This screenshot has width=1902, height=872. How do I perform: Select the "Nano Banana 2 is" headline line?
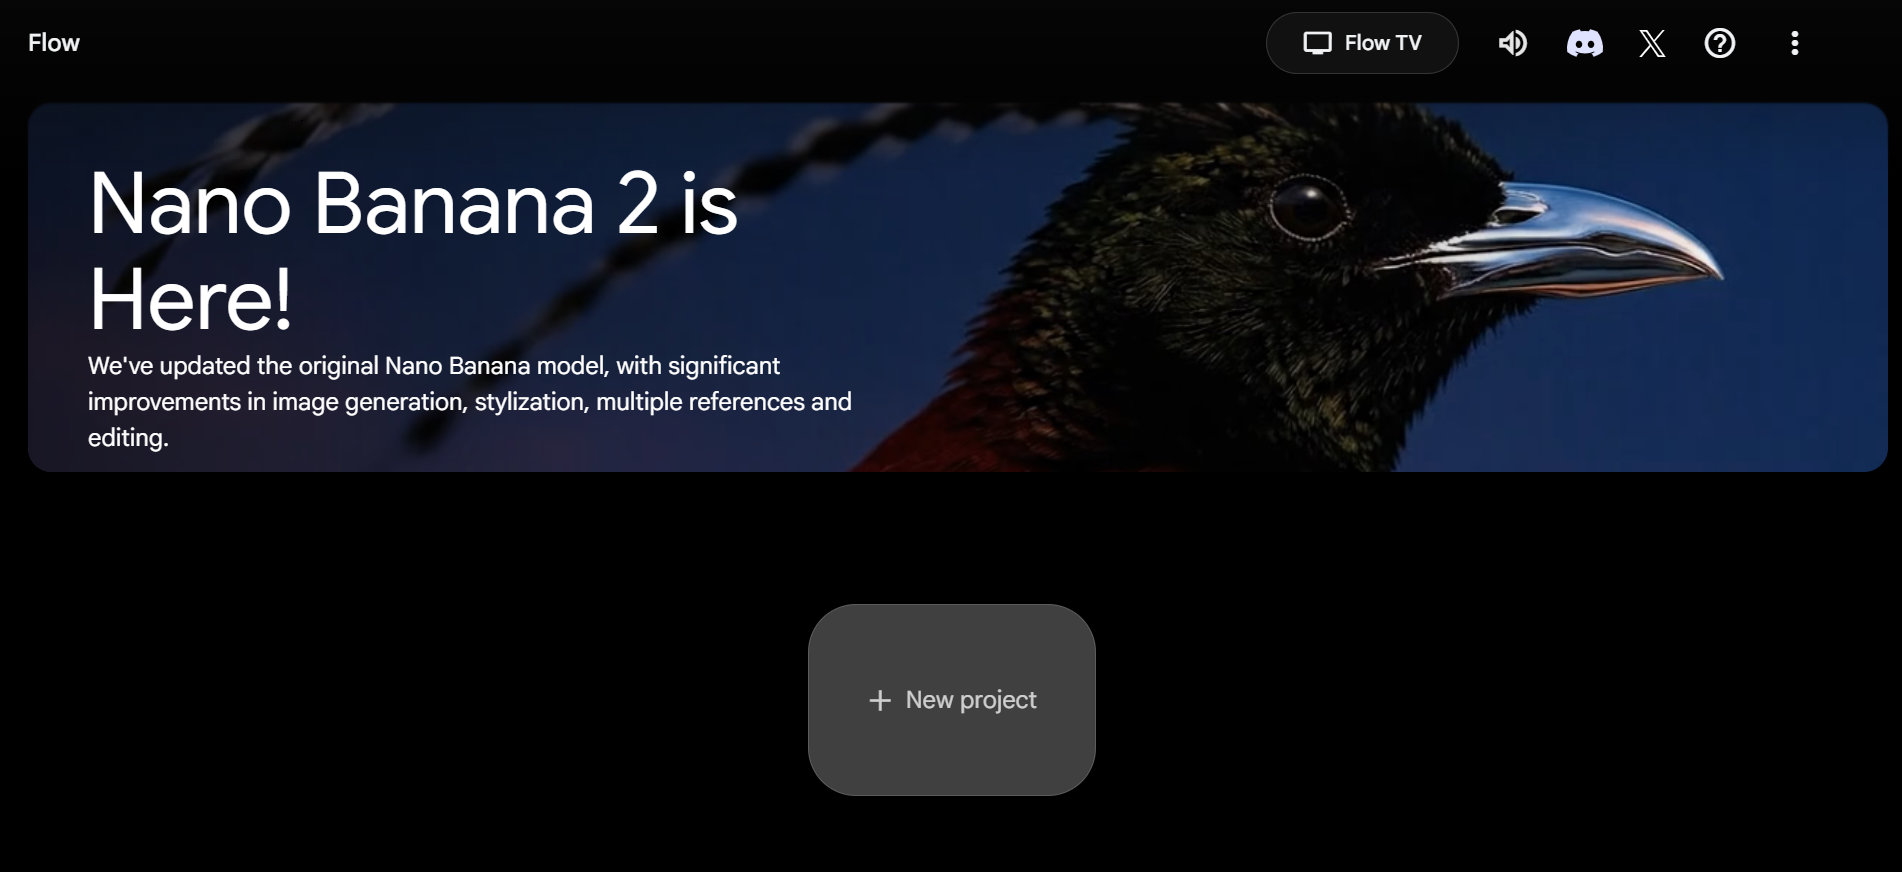[x=413, y=204]
